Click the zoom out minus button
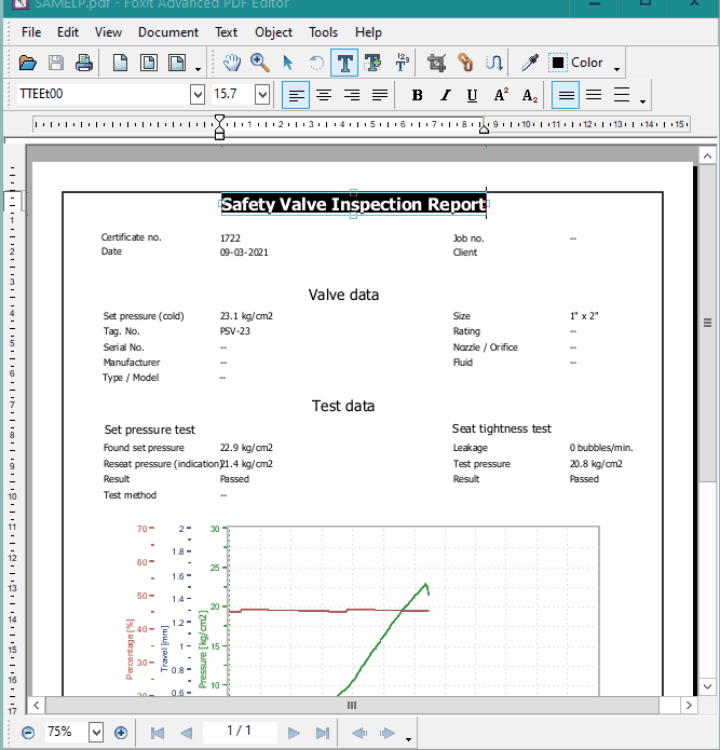720x750 pixels. point(28,732)
